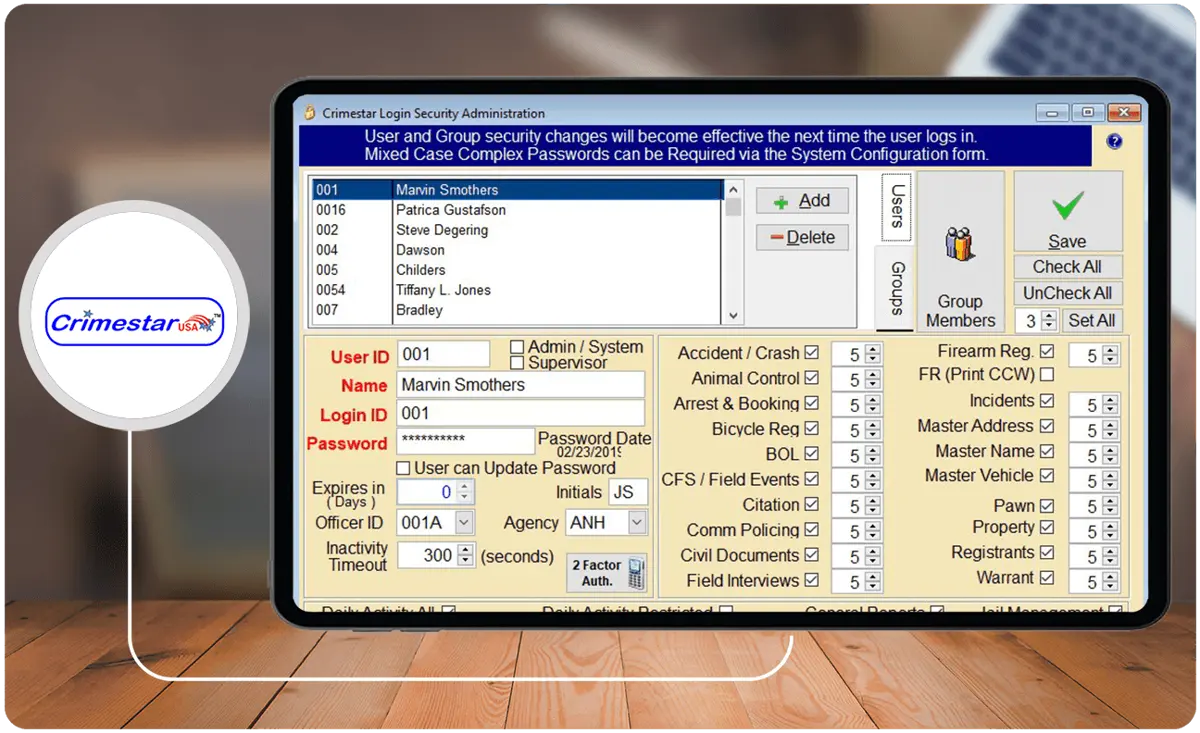Viewport: 1200px width, 733px height.
Task: Toggle the Admin / System checkbox
Action: (517, 347)
